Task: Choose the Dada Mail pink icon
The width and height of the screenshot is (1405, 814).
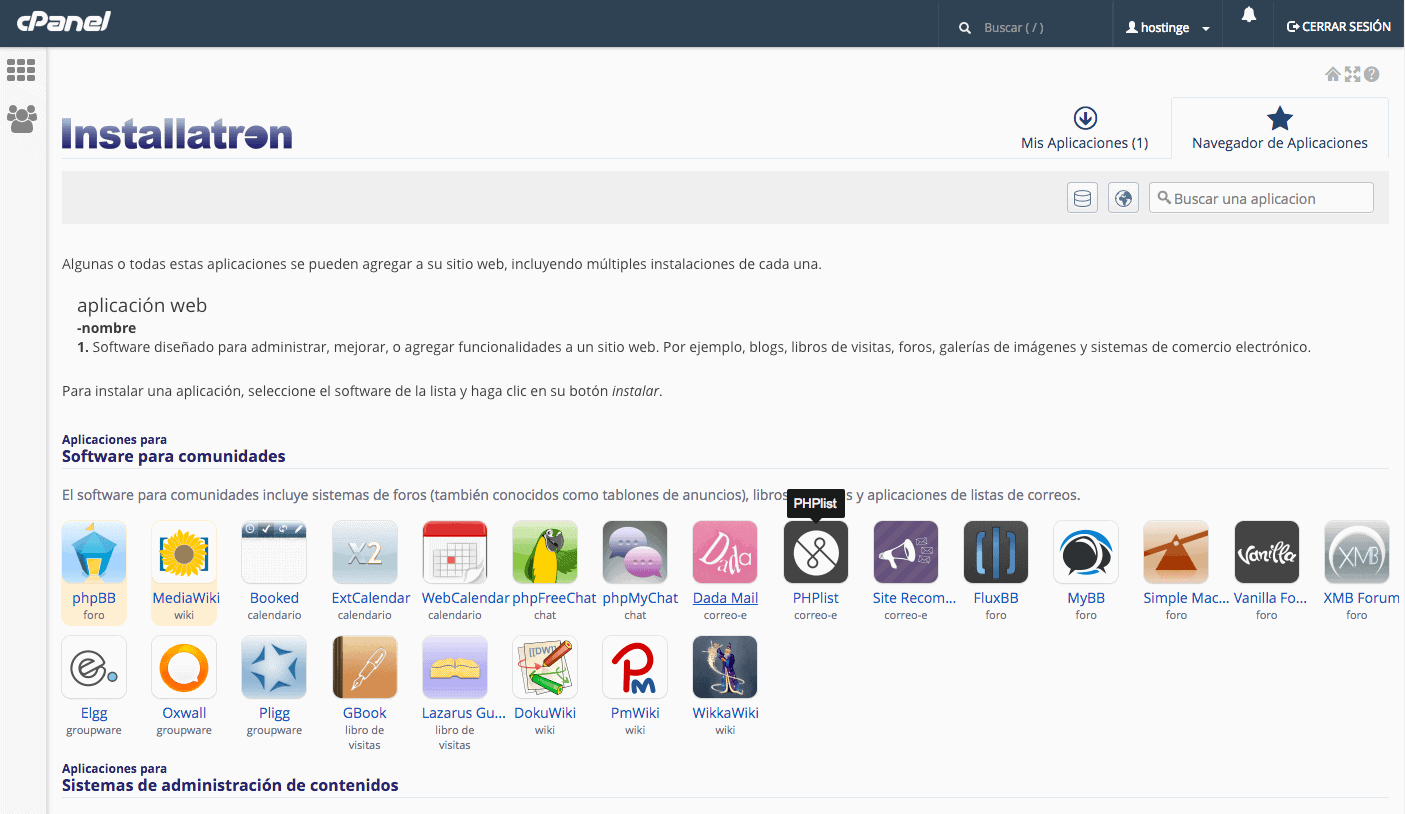Action: (x=725, y=552)
